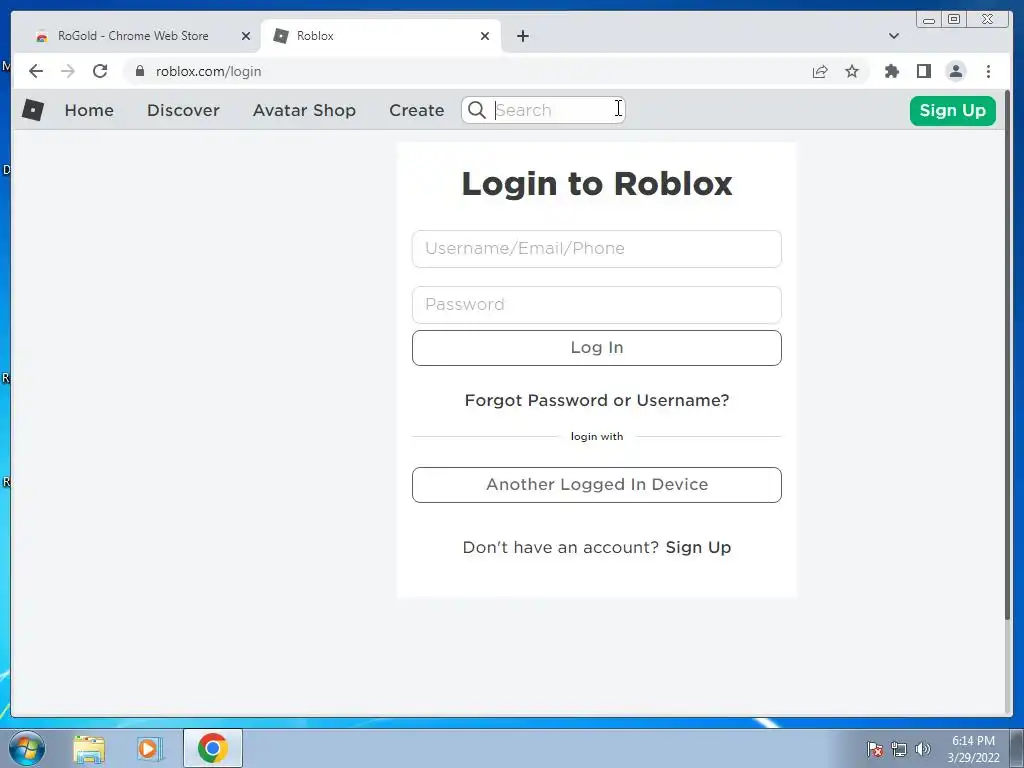Launch Windows Media Player from taskbar
Image resolution: width=1024 pixels, height=768 pixels.
pyautogui.click(x=150, y=748)
